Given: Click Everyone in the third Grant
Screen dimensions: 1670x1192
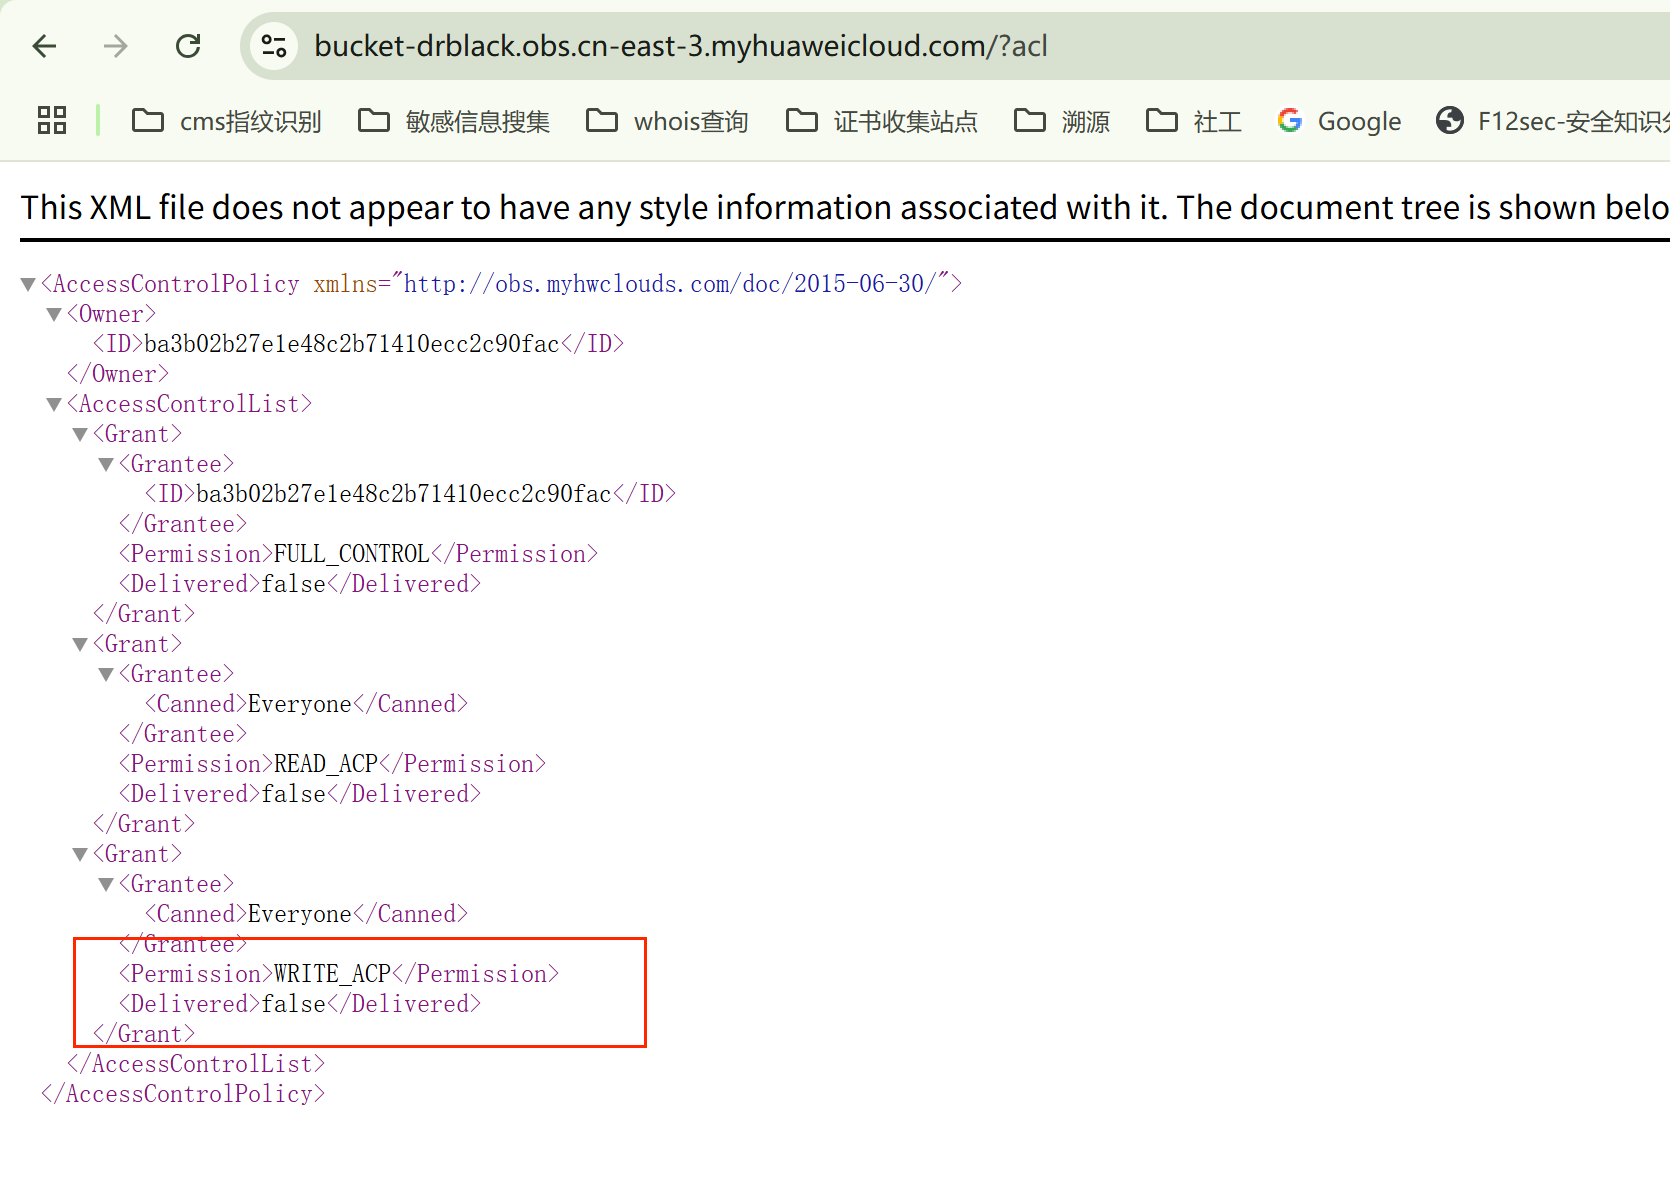Looking at the screenshot, I should click(x=300, y=914).
